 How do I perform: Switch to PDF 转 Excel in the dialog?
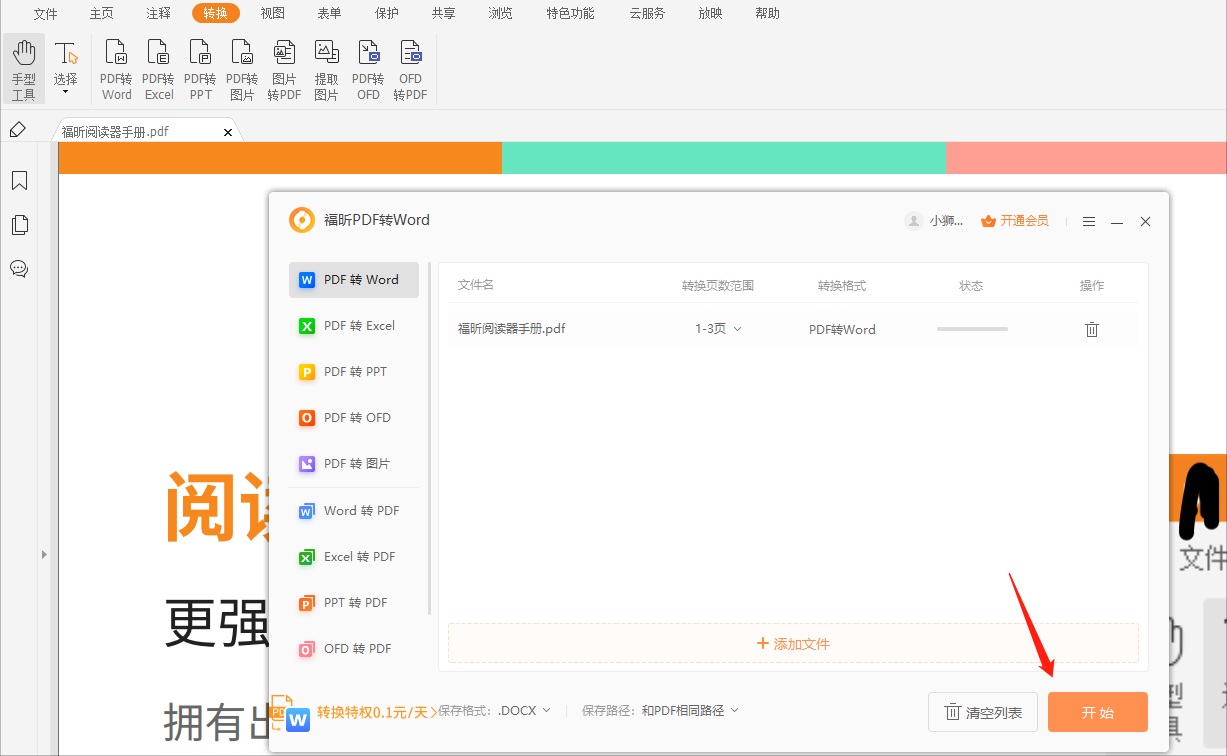(x=353, y=325)
